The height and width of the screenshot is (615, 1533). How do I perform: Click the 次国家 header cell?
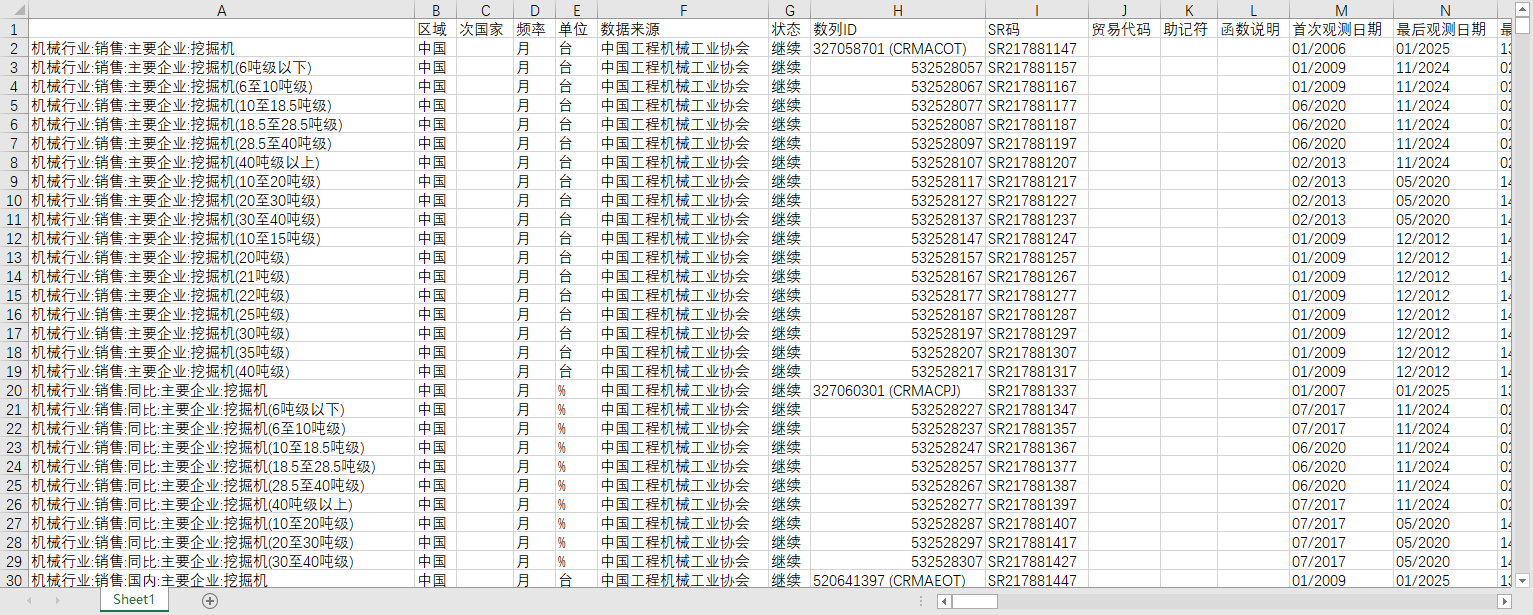click(x=485, y=29)
